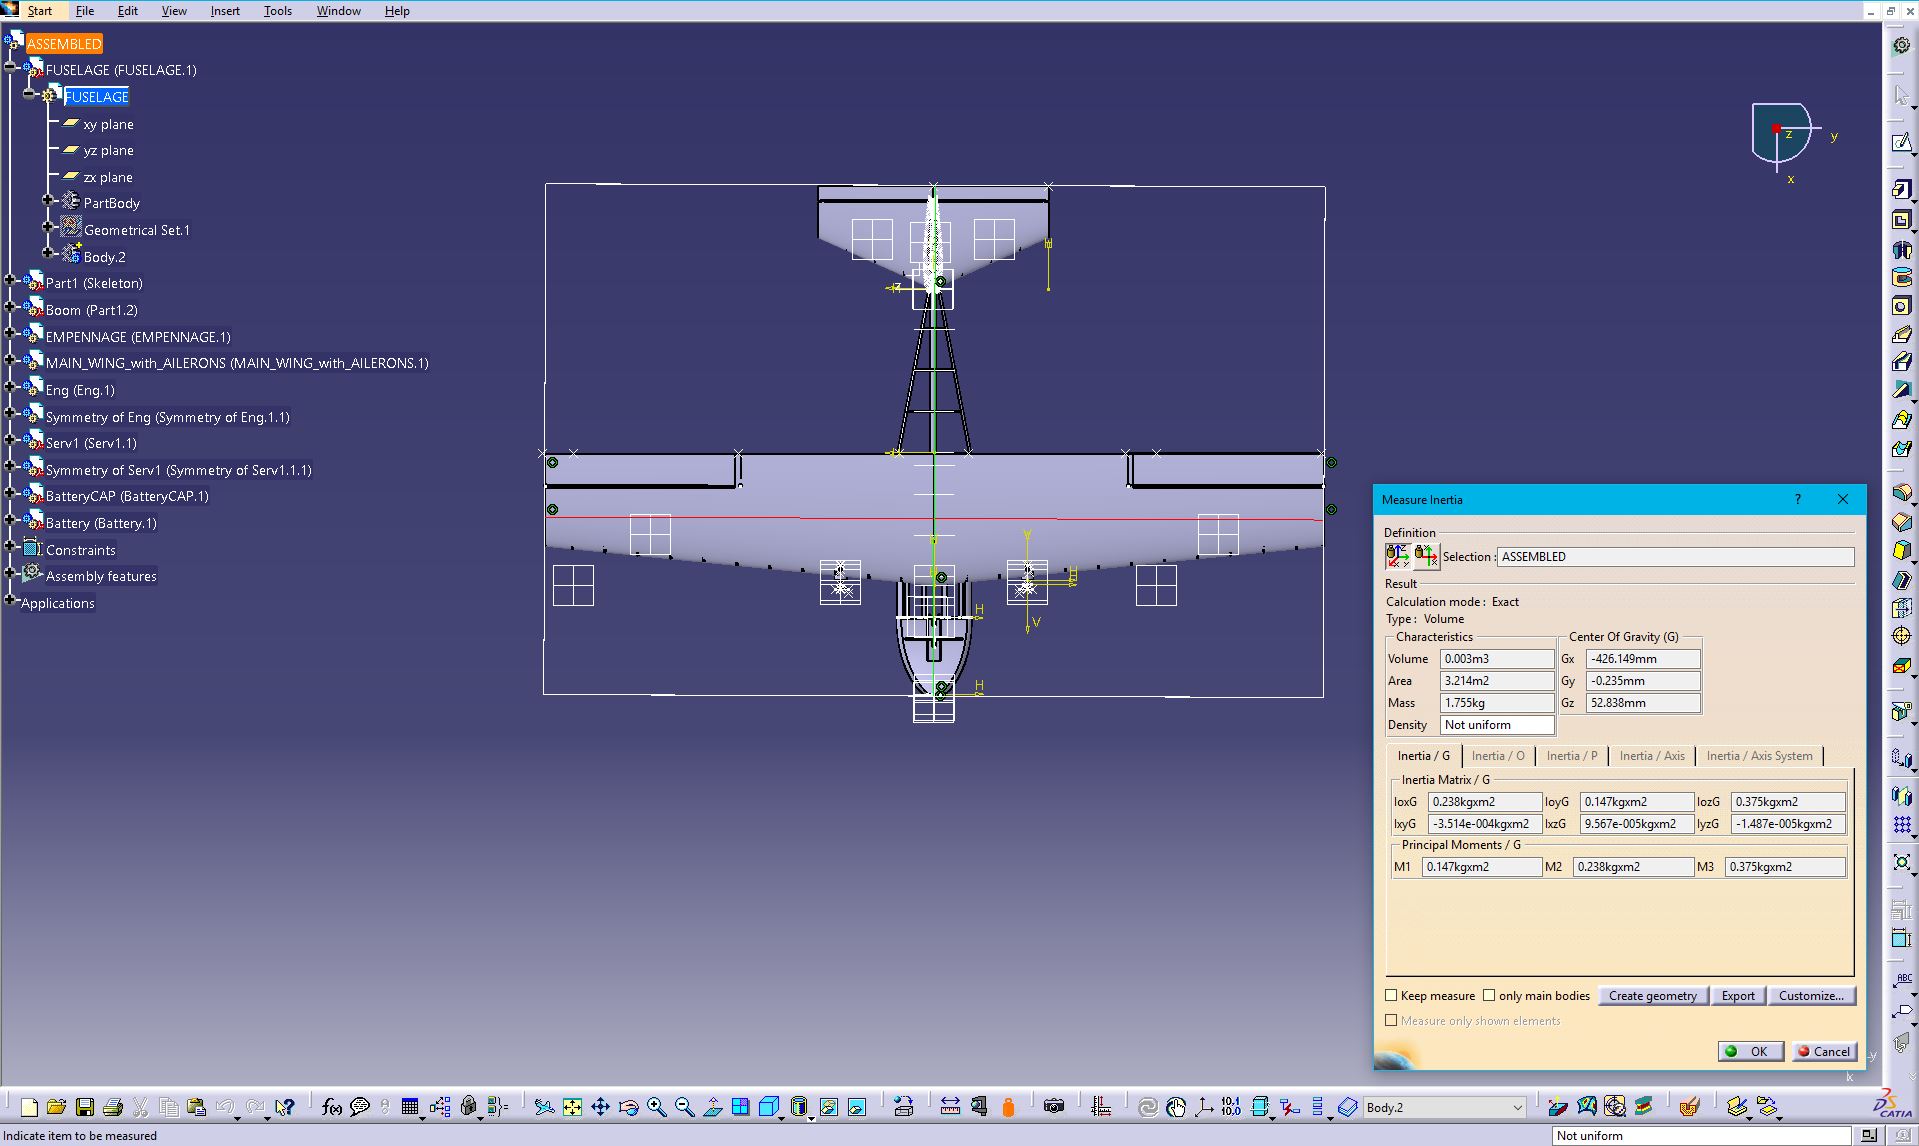
Task: Open the Start menu
Action: (x=40, y=11)
